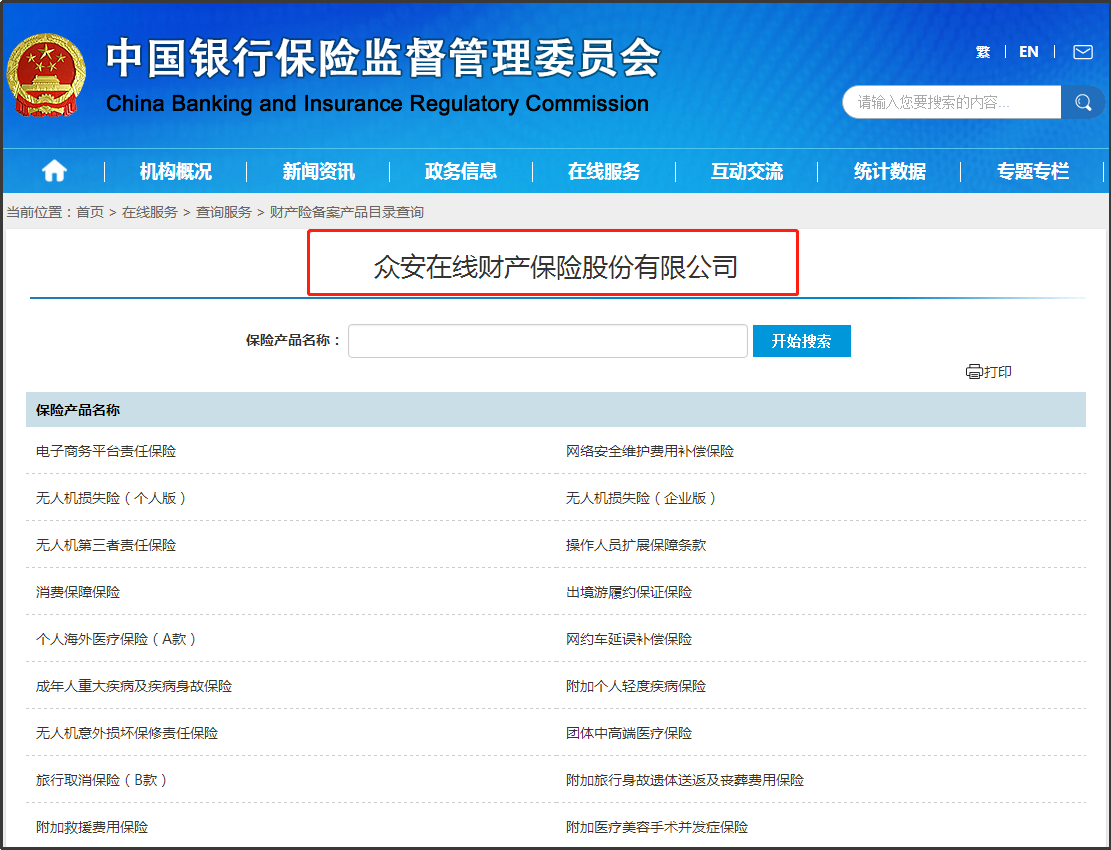Click 网约车延误补偿保险 product

(628, 639)
